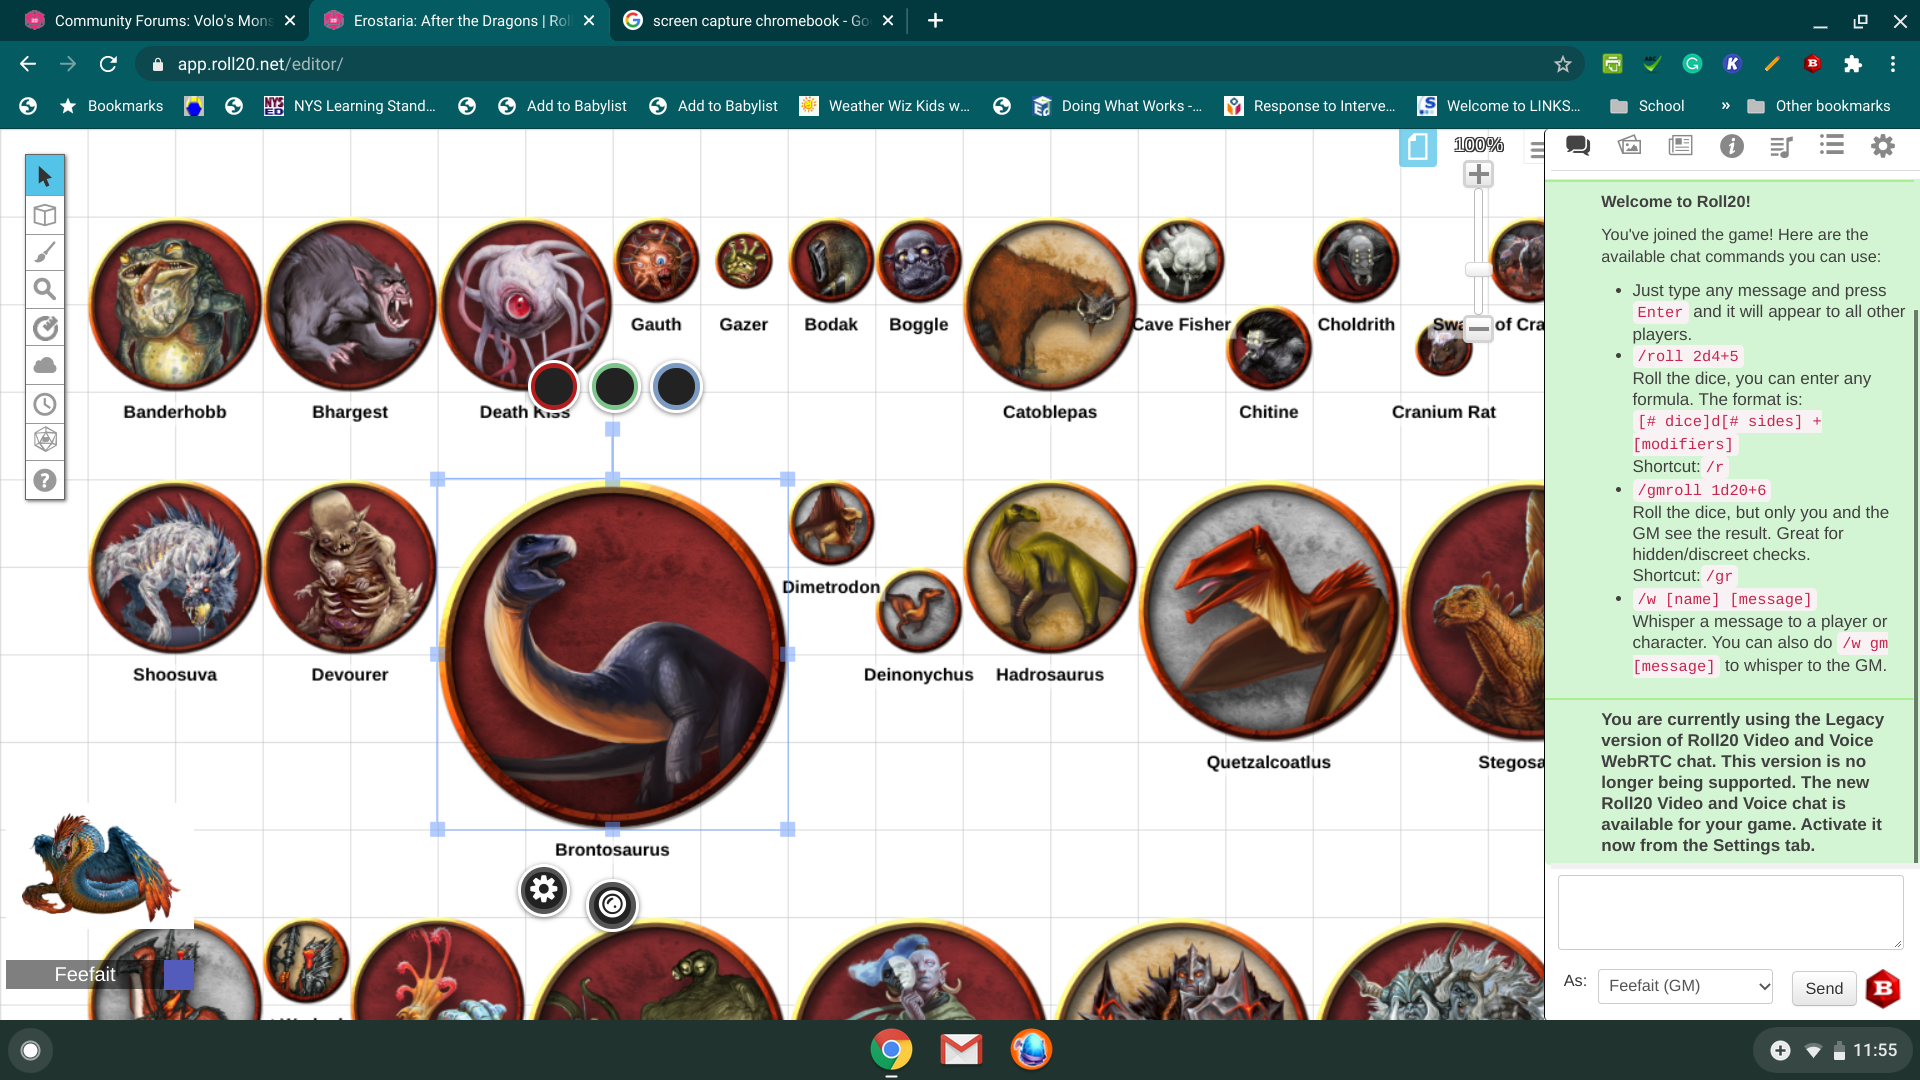Open Chrome from the shelf
1920x1080 pixels.
[891, 1050]
